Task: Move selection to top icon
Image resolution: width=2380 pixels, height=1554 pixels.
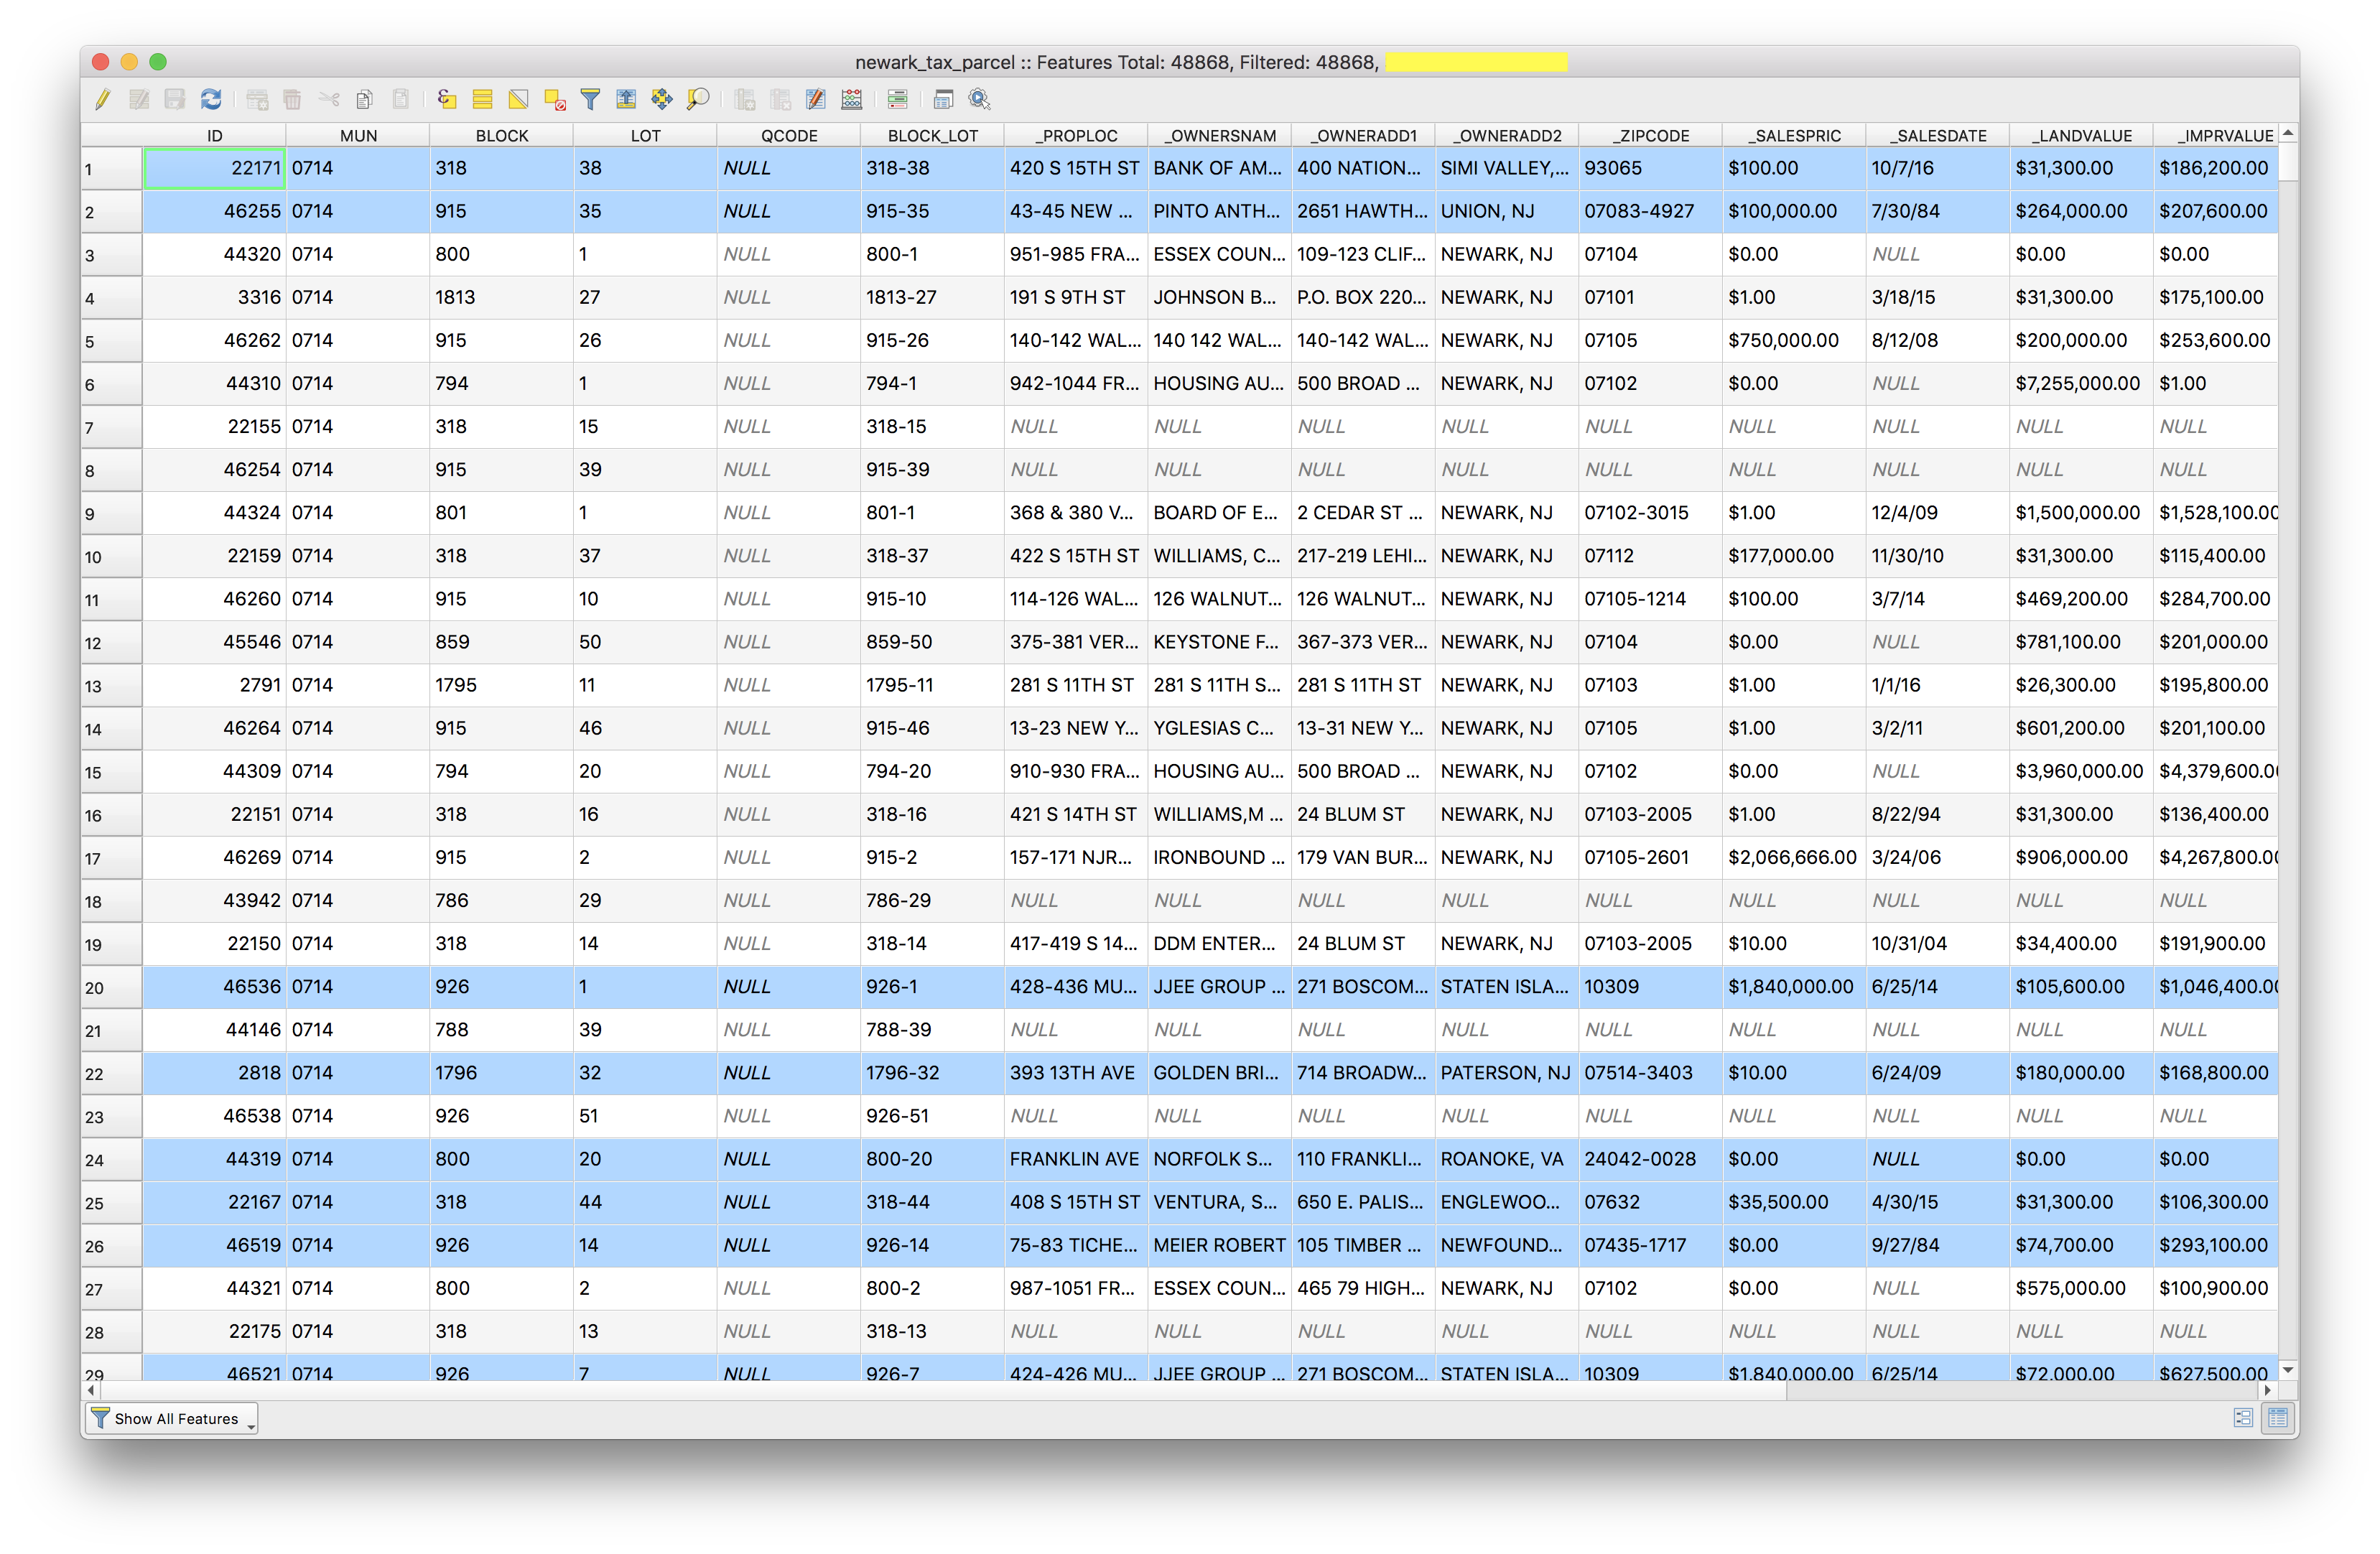Action: coord(626,99)
